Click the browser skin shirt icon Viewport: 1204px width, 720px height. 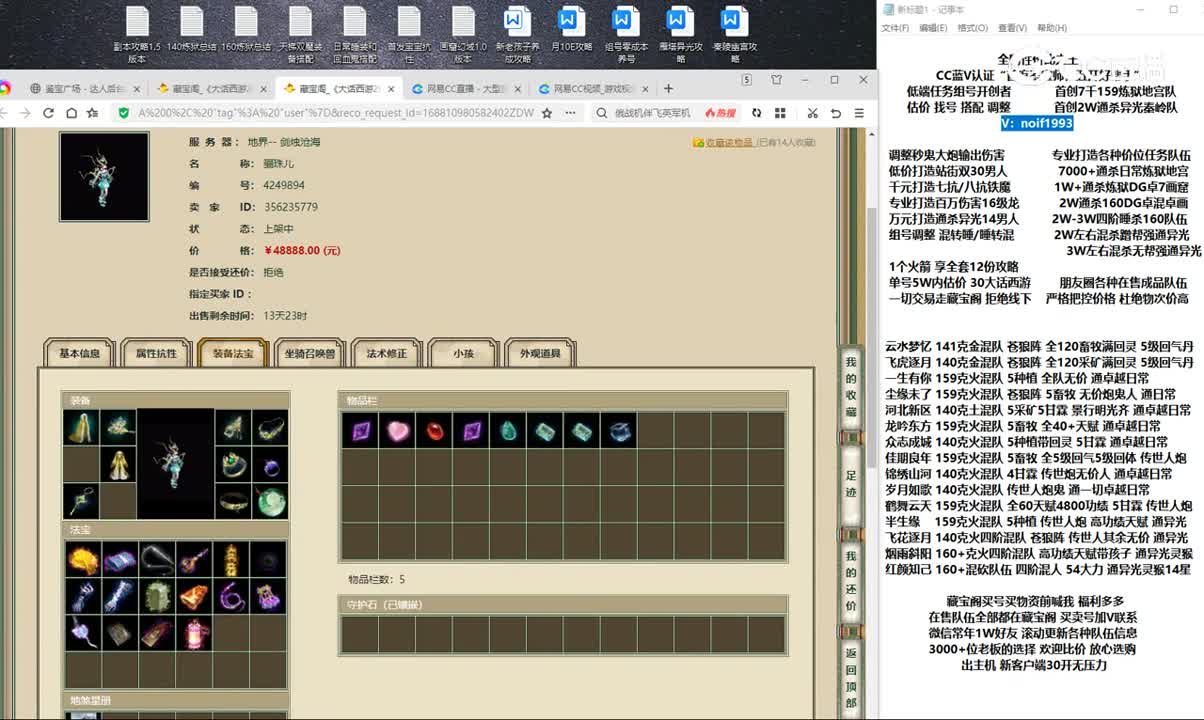point(777,80)
